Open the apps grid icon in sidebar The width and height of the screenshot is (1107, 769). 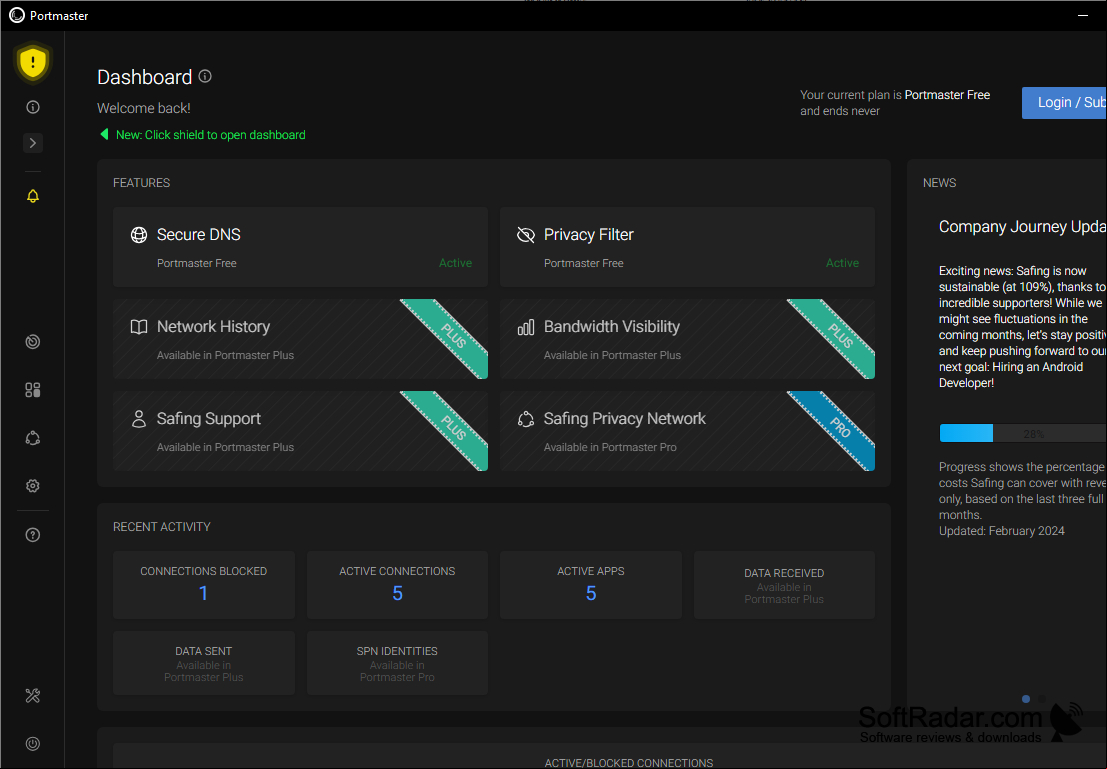point(32,390)
